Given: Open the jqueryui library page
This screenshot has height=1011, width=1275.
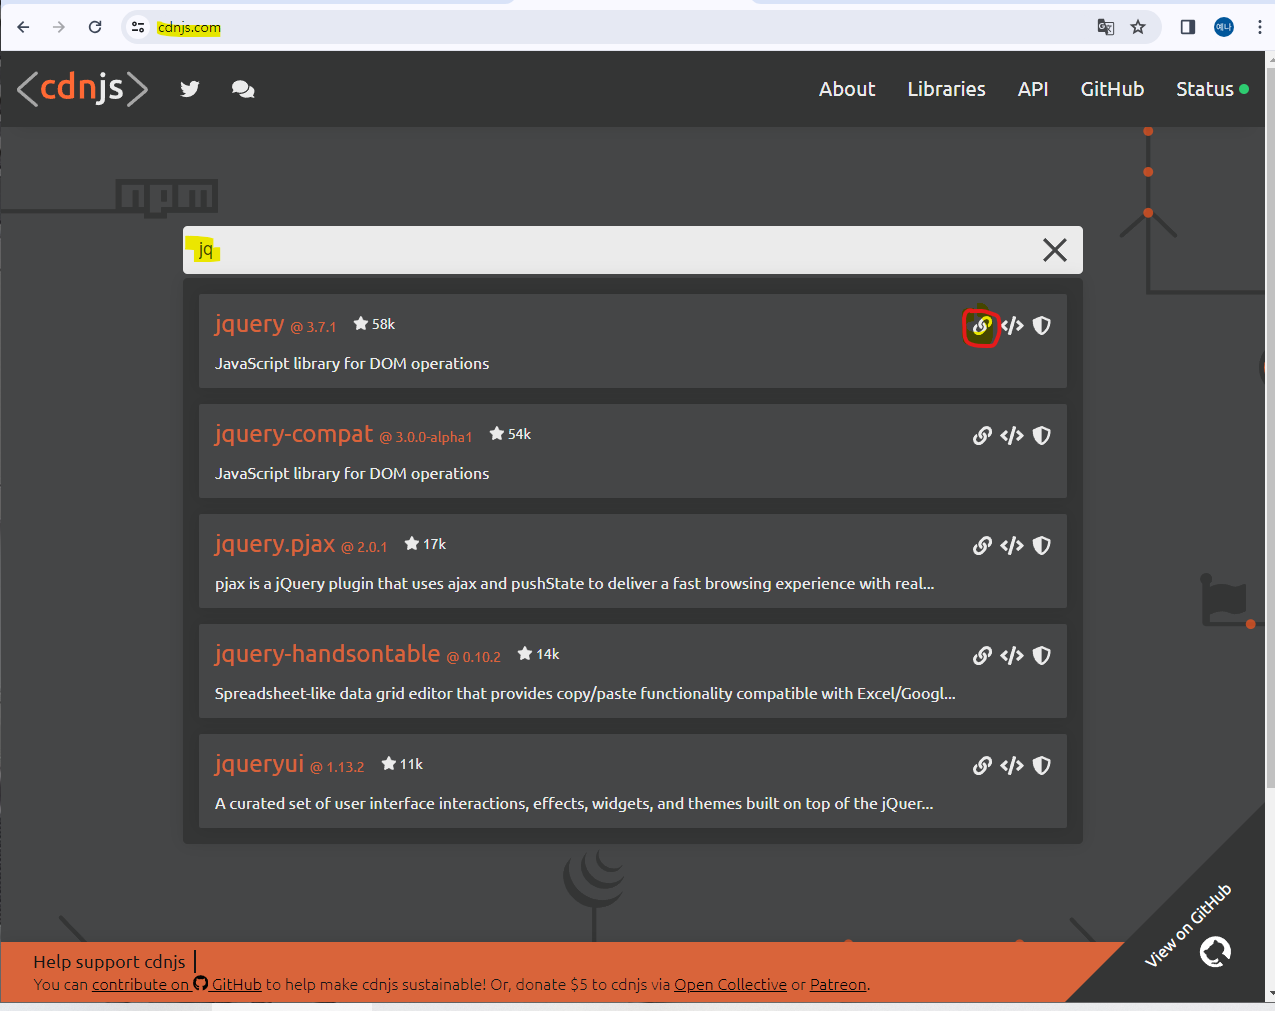Looking at the screenshot, I should coord(259,764).
